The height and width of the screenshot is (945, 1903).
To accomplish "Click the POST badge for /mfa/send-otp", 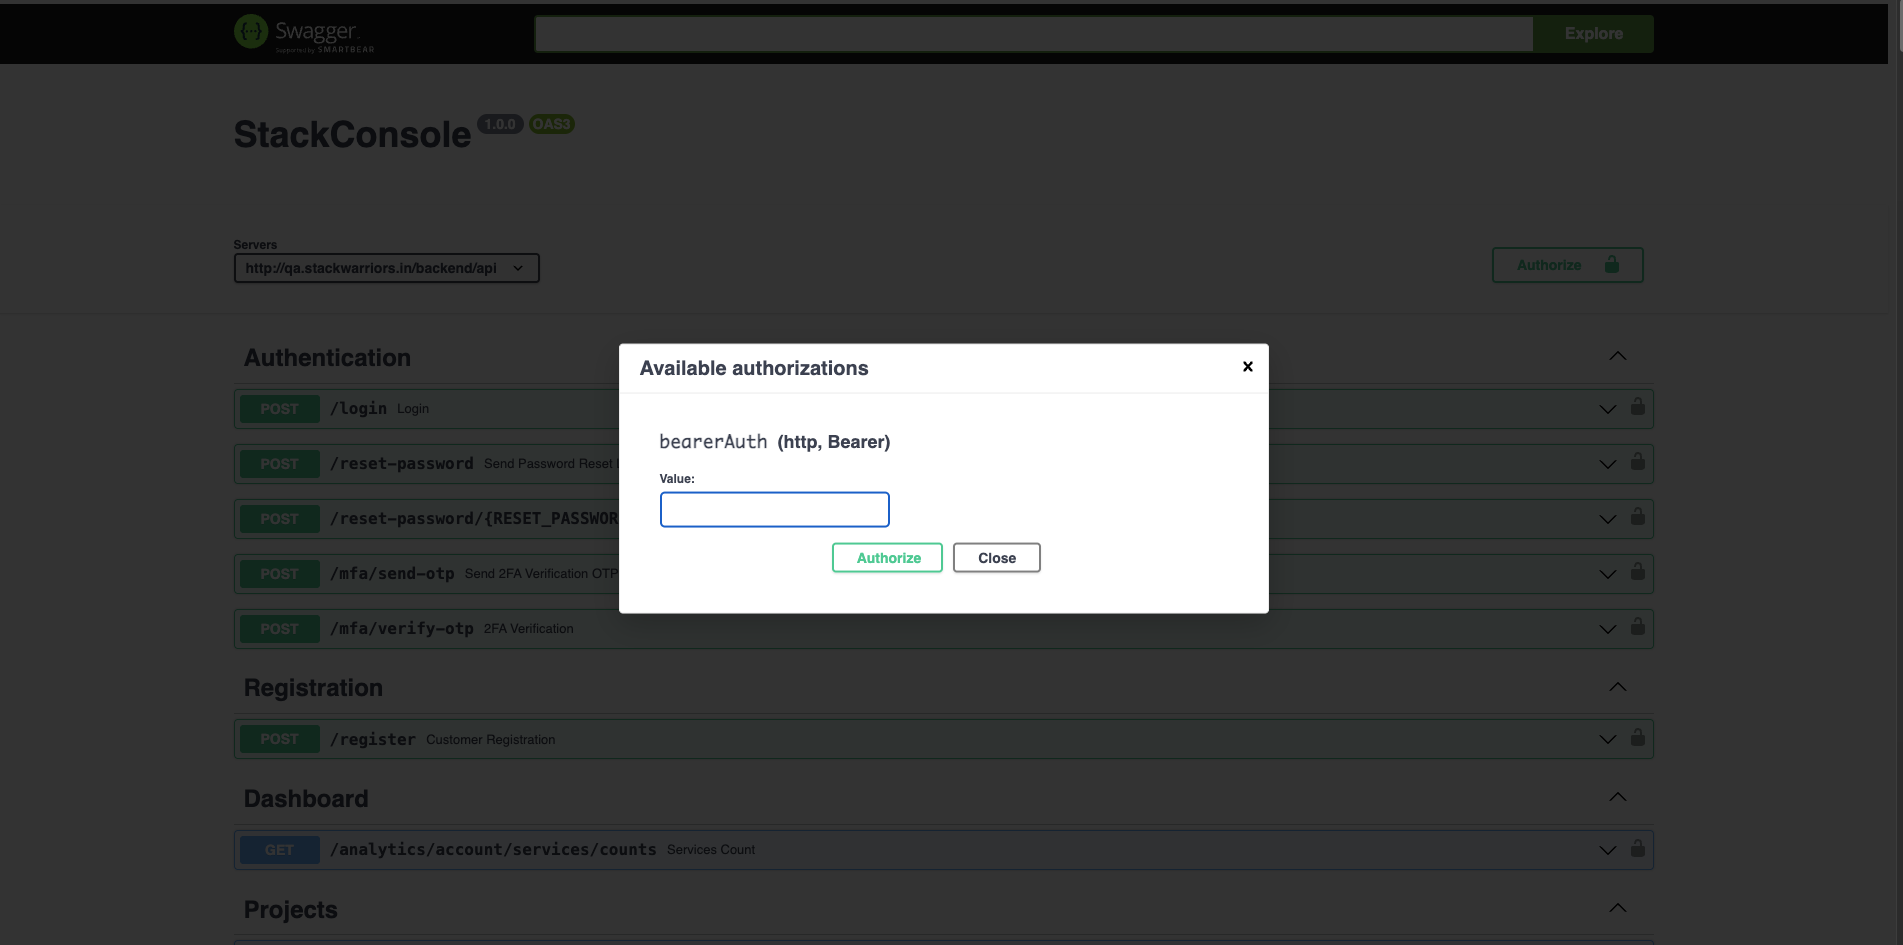I will (x=279, y=574).
